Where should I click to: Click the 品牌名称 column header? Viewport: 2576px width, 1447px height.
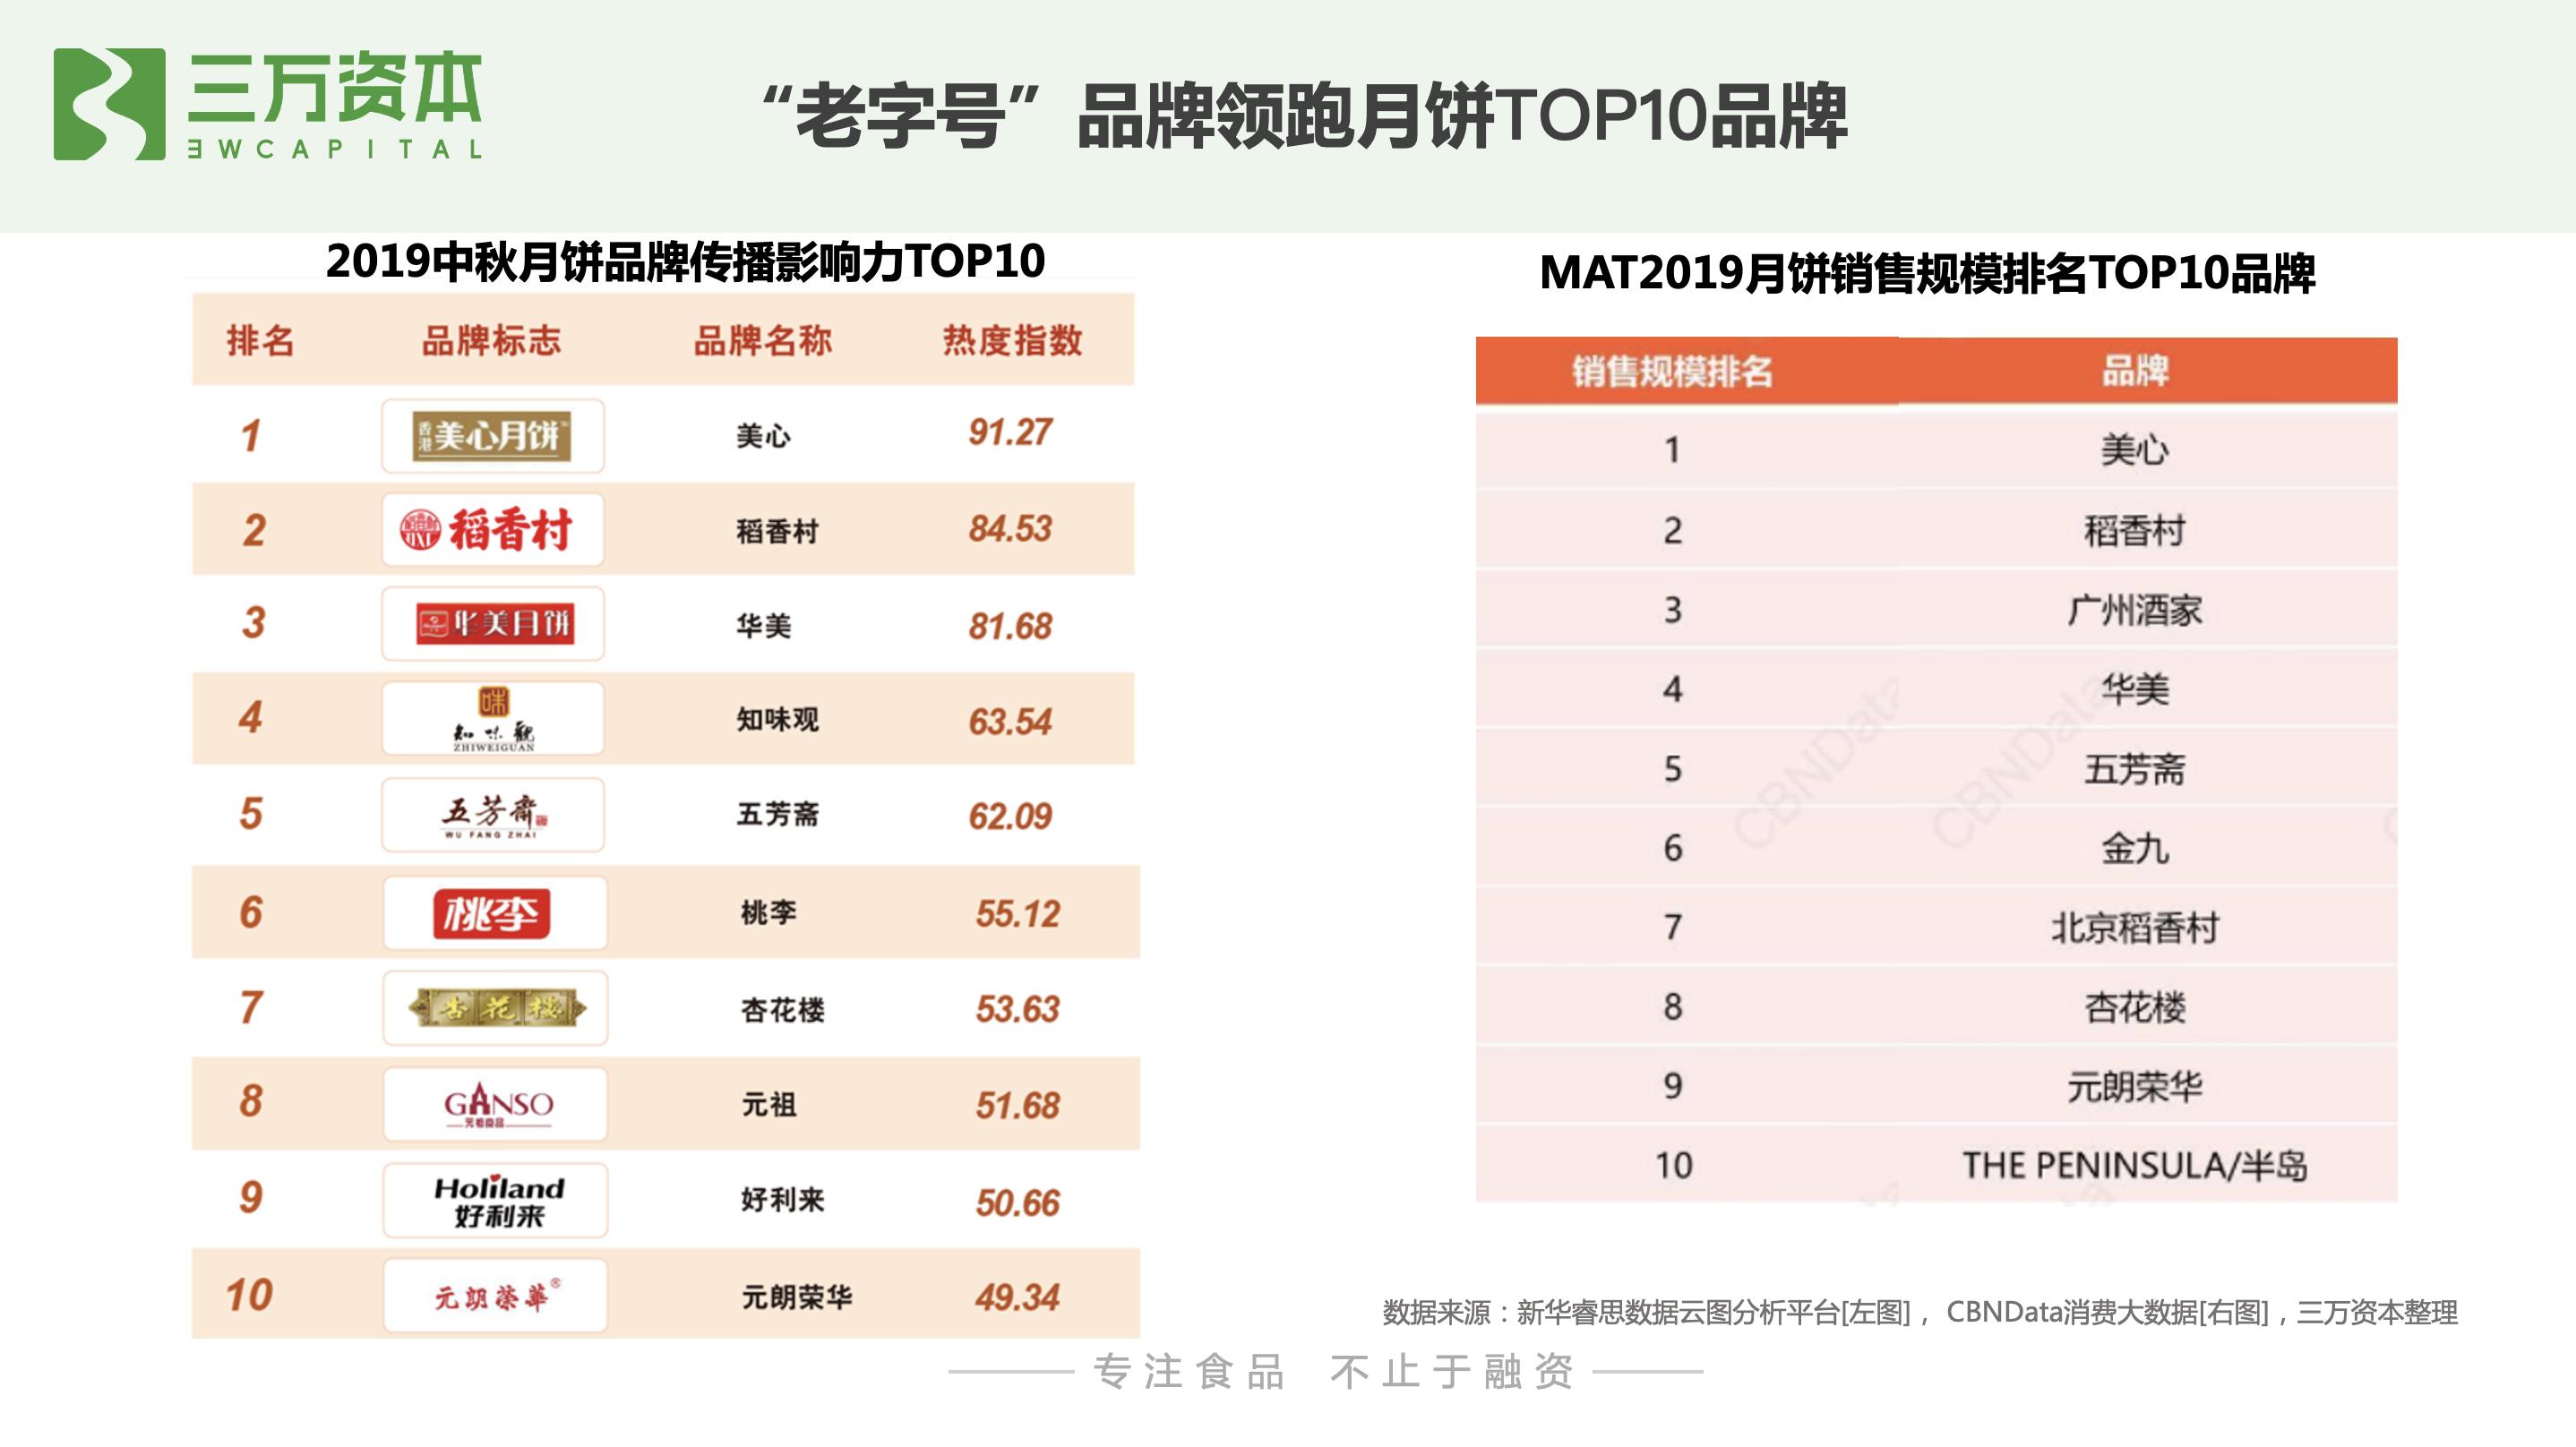(763, 340)
